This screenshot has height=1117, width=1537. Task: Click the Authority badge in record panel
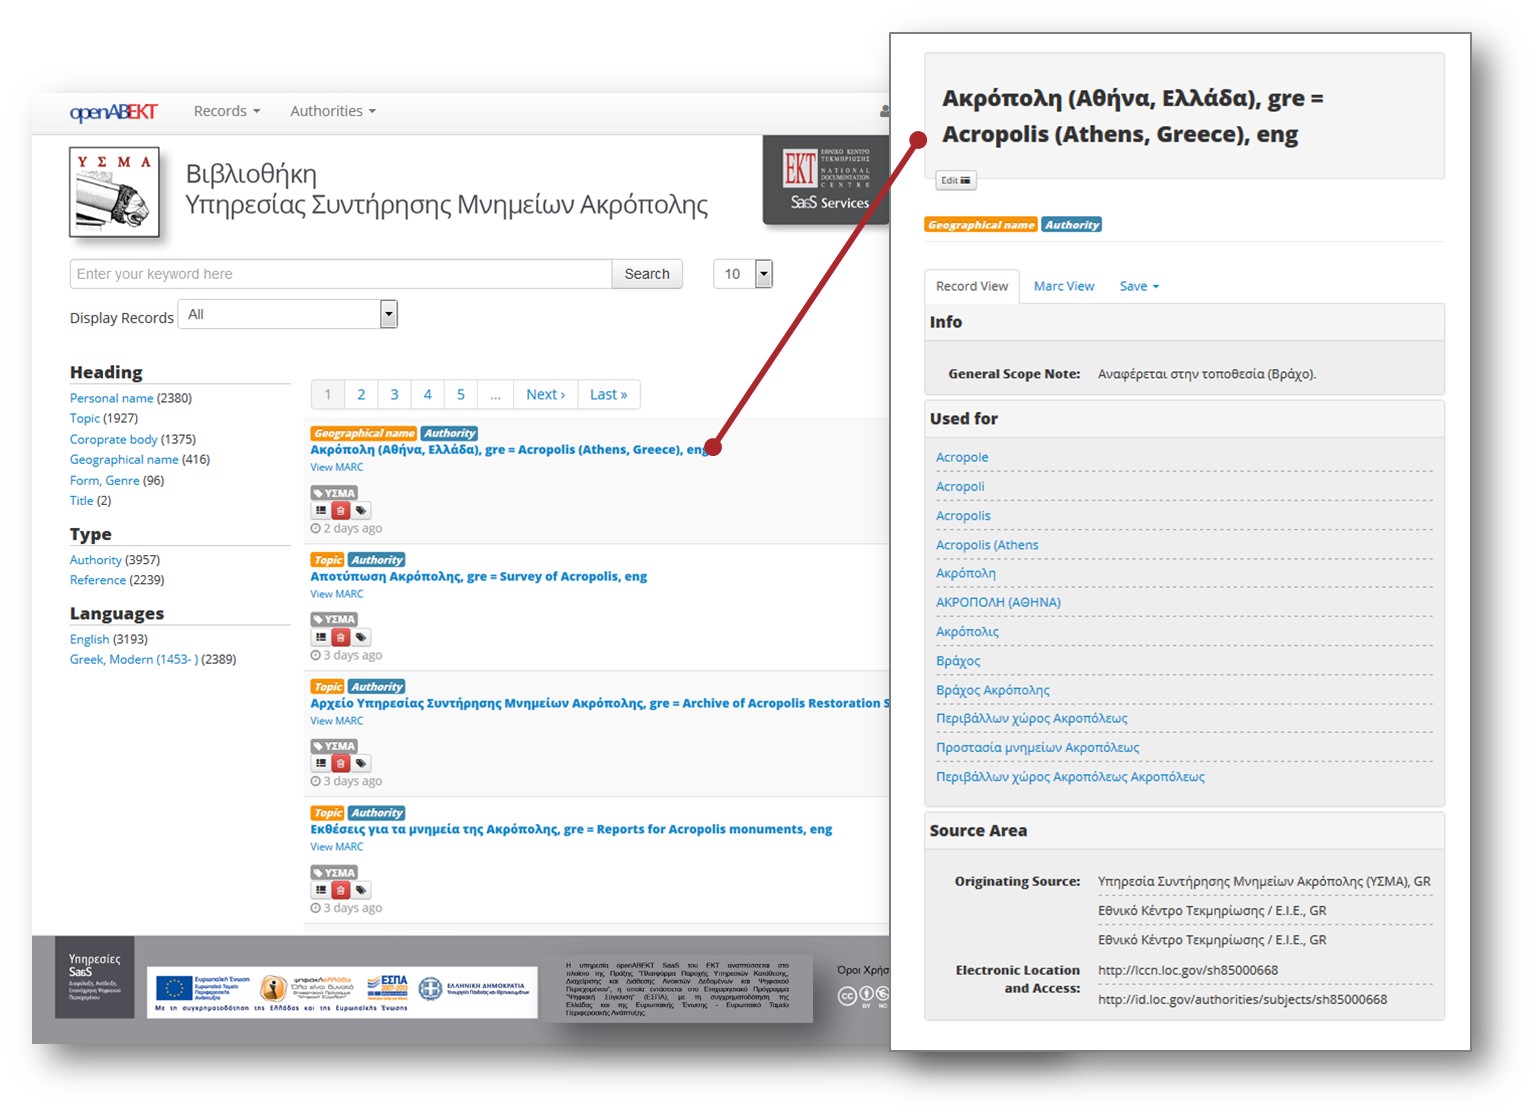tap(1072, 225)
